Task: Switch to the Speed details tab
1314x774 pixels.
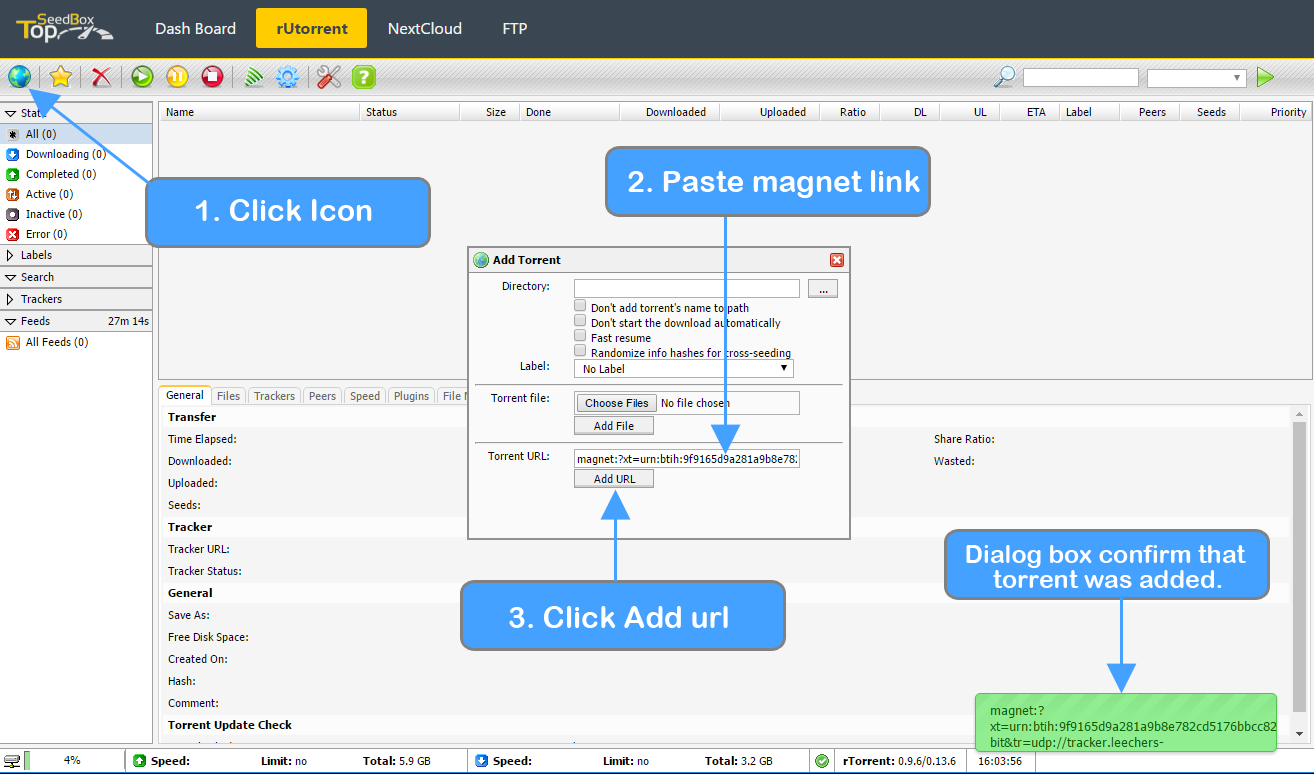Action: (365, 396)
